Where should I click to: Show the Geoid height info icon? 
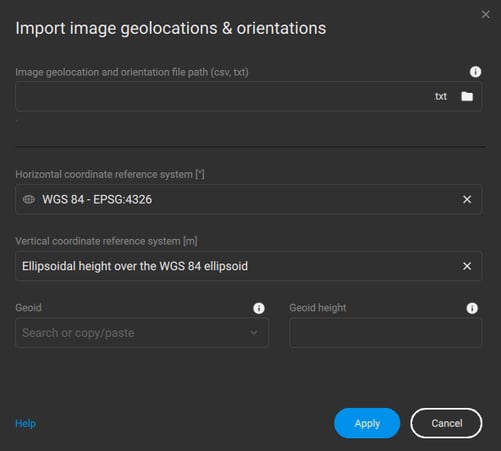coord(472,308)
